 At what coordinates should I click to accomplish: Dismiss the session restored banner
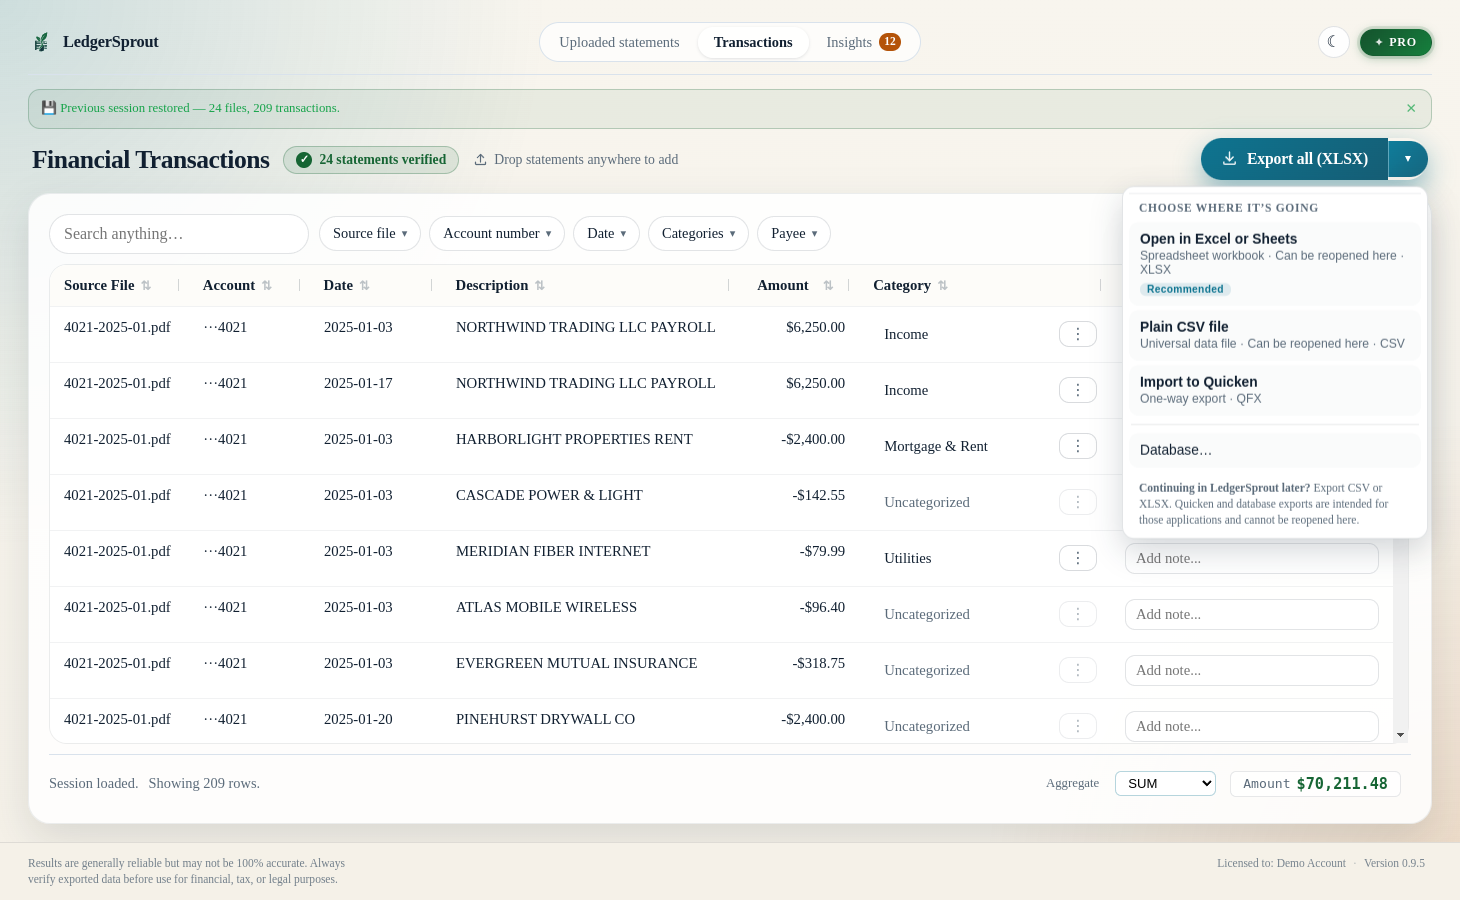pyautogui.click(x=1411, y=108)
